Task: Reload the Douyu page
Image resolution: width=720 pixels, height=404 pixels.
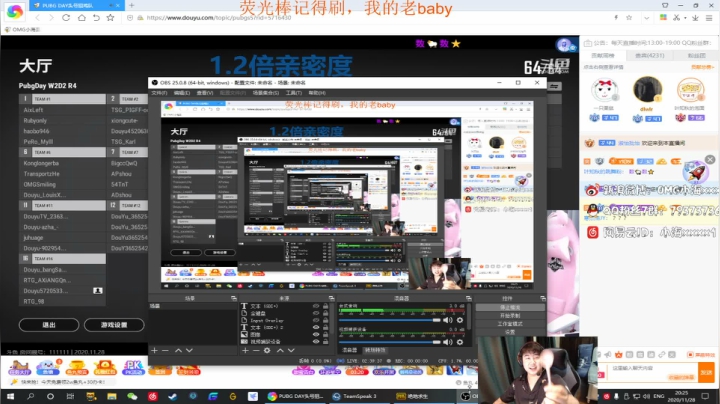Action: tap(66, 17)
